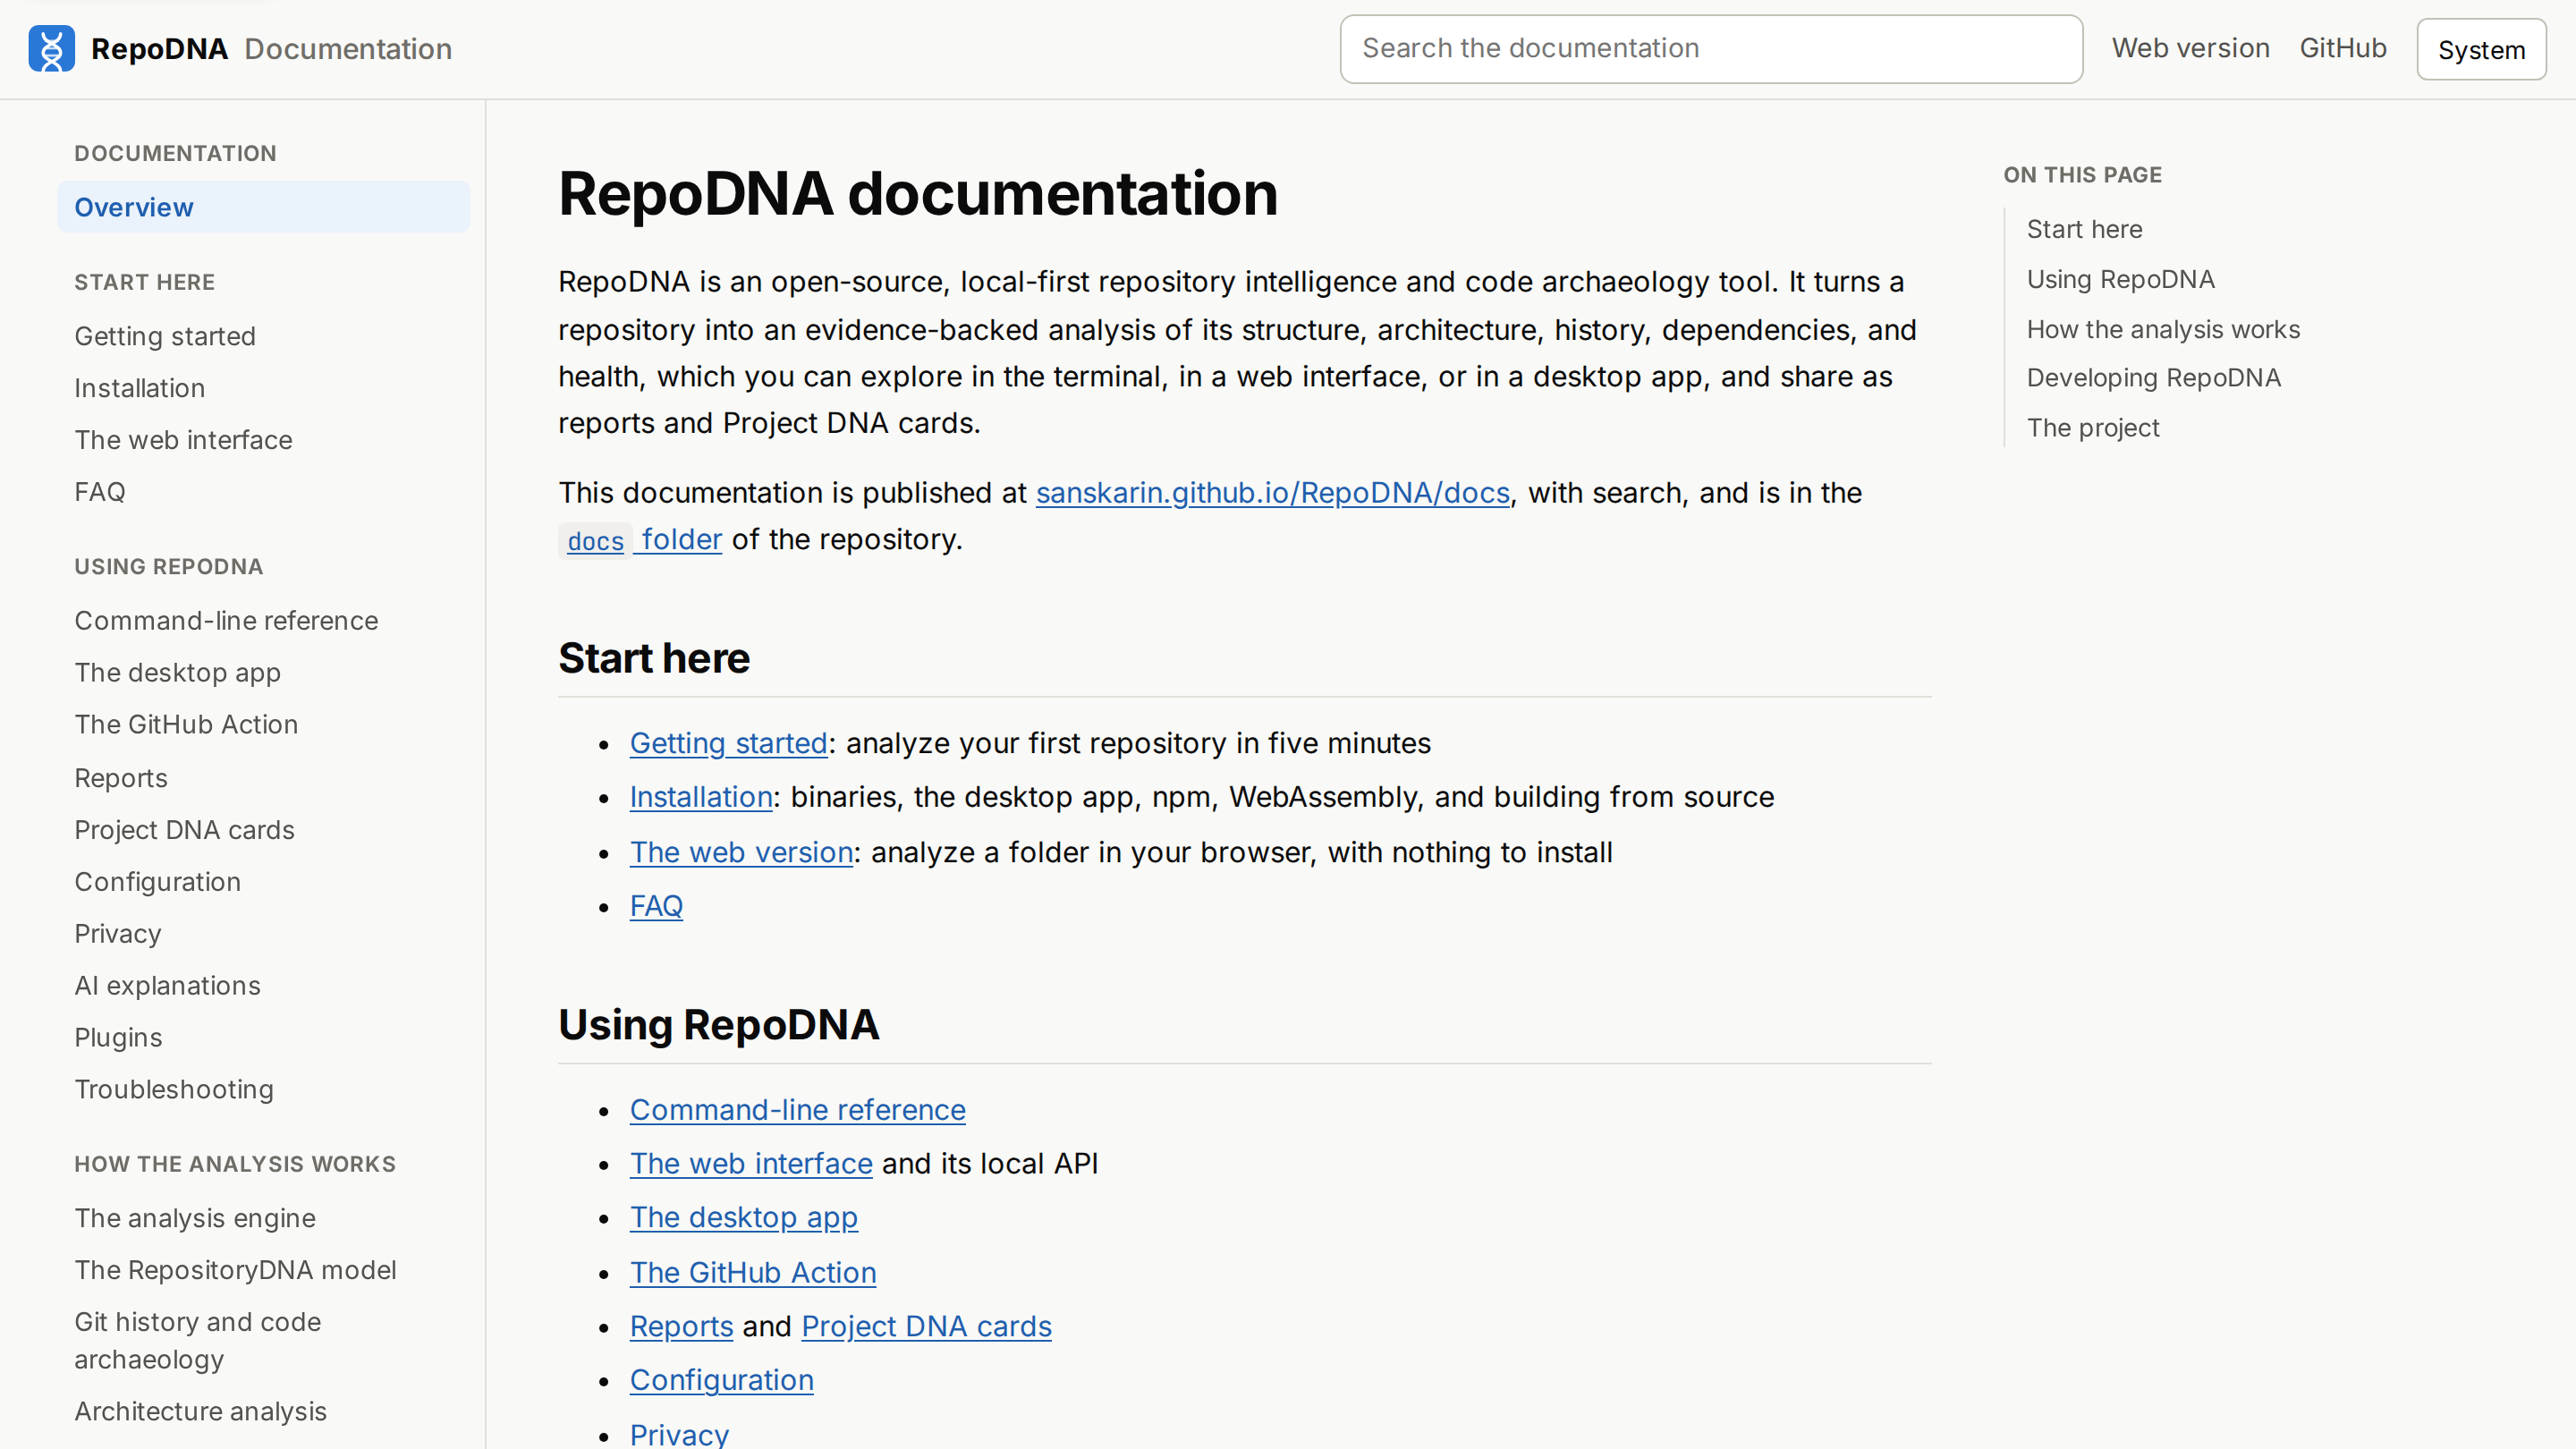The height and width of the screenshot is (1449, 2576).
Task: Jump to Start here in page outline
Action: click(x=2084, y=229)
